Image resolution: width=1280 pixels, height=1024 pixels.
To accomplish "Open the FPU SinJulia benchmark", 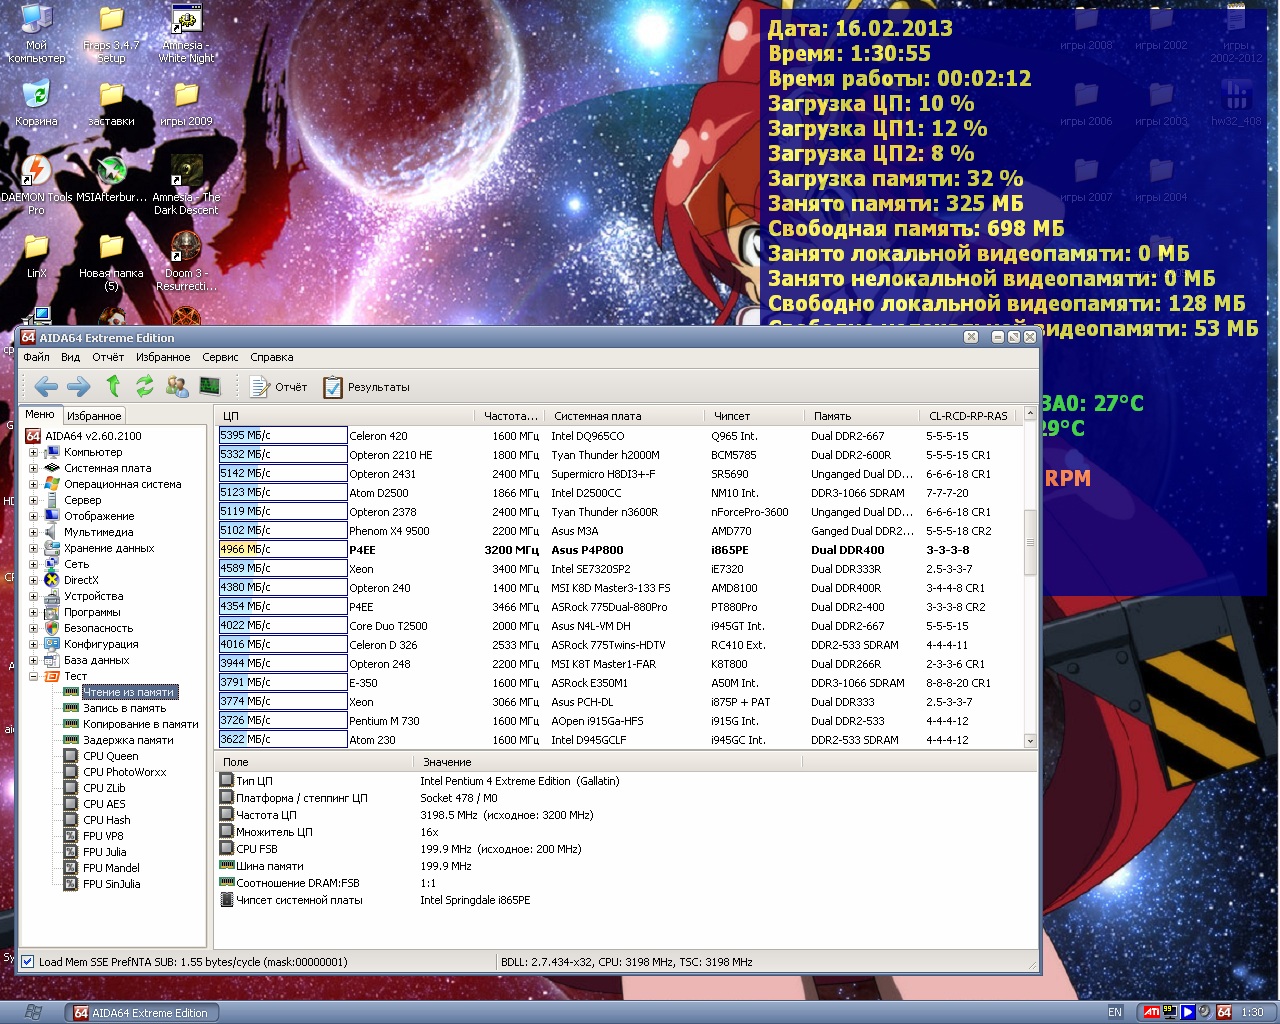I will [x=111, y=884].
